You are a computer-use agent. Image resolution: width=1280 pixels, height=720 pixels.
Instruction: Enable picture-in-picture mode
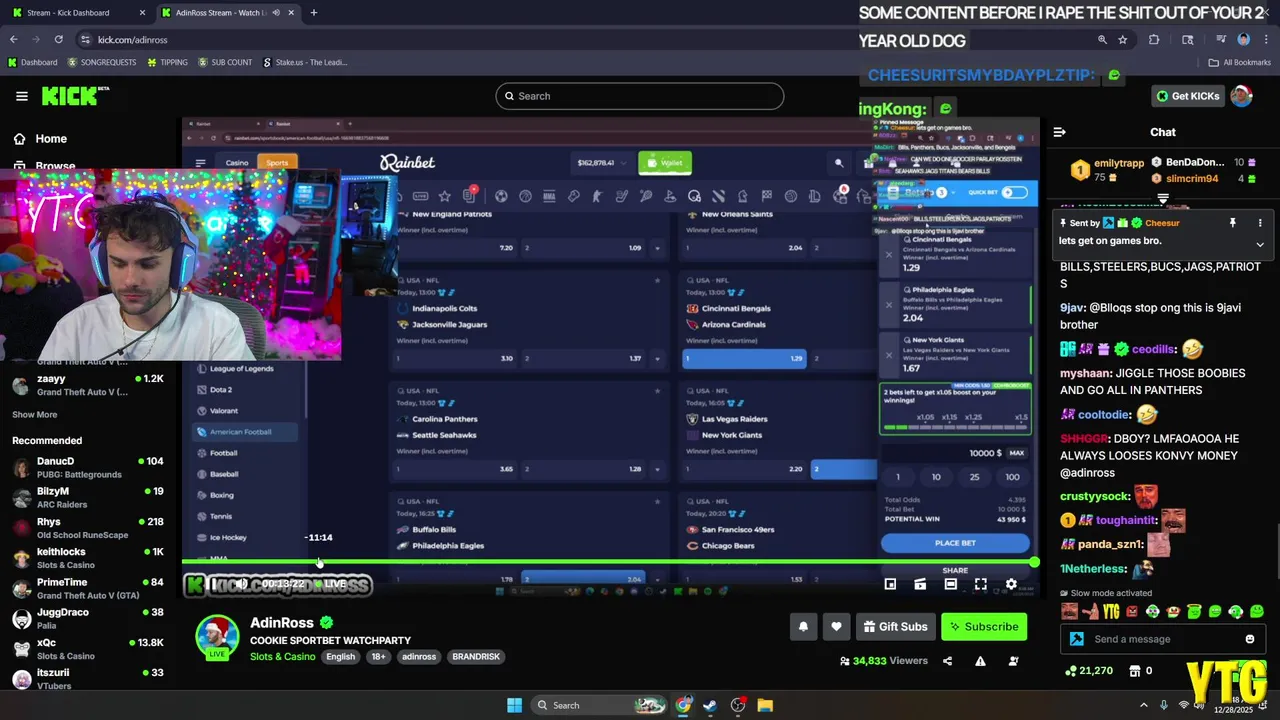(x=890, y=584)
